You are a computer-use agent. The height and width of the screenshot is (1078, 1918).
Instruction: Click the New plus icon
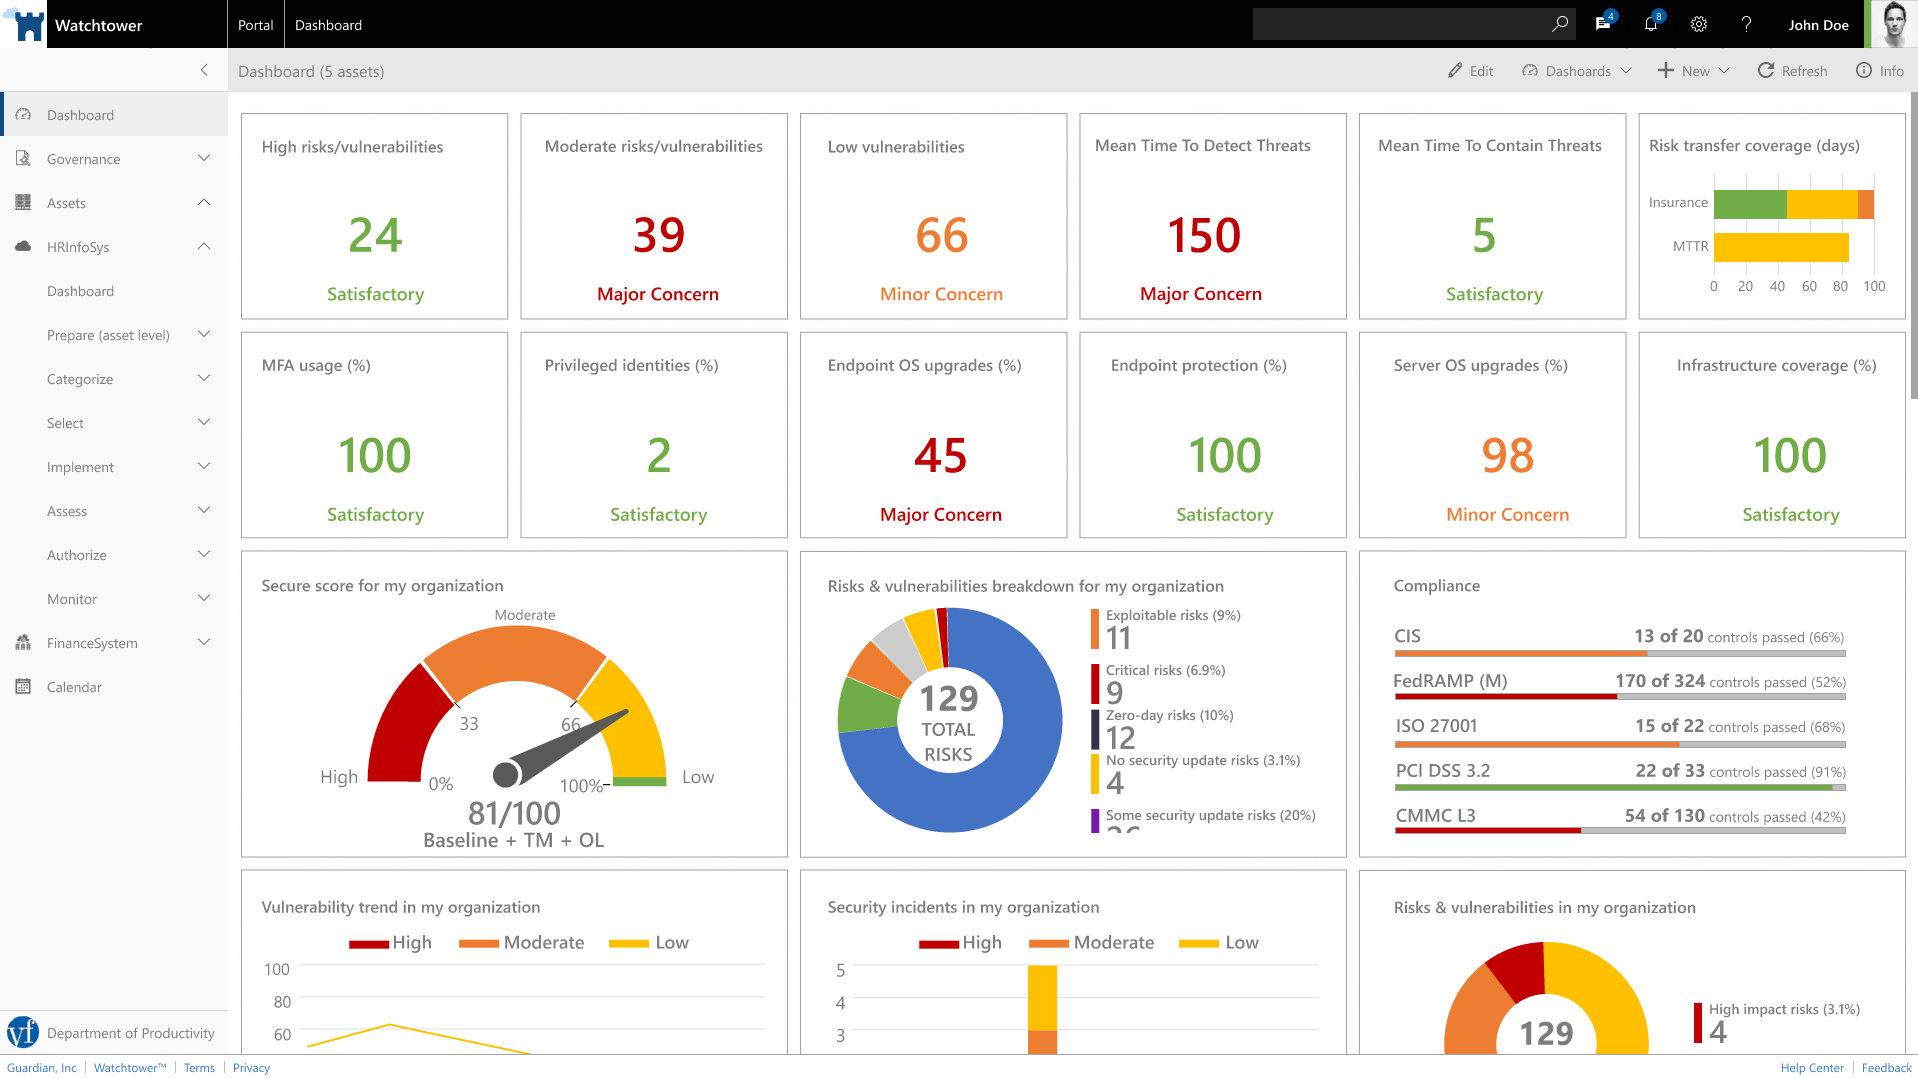[x=1666, y=70]
